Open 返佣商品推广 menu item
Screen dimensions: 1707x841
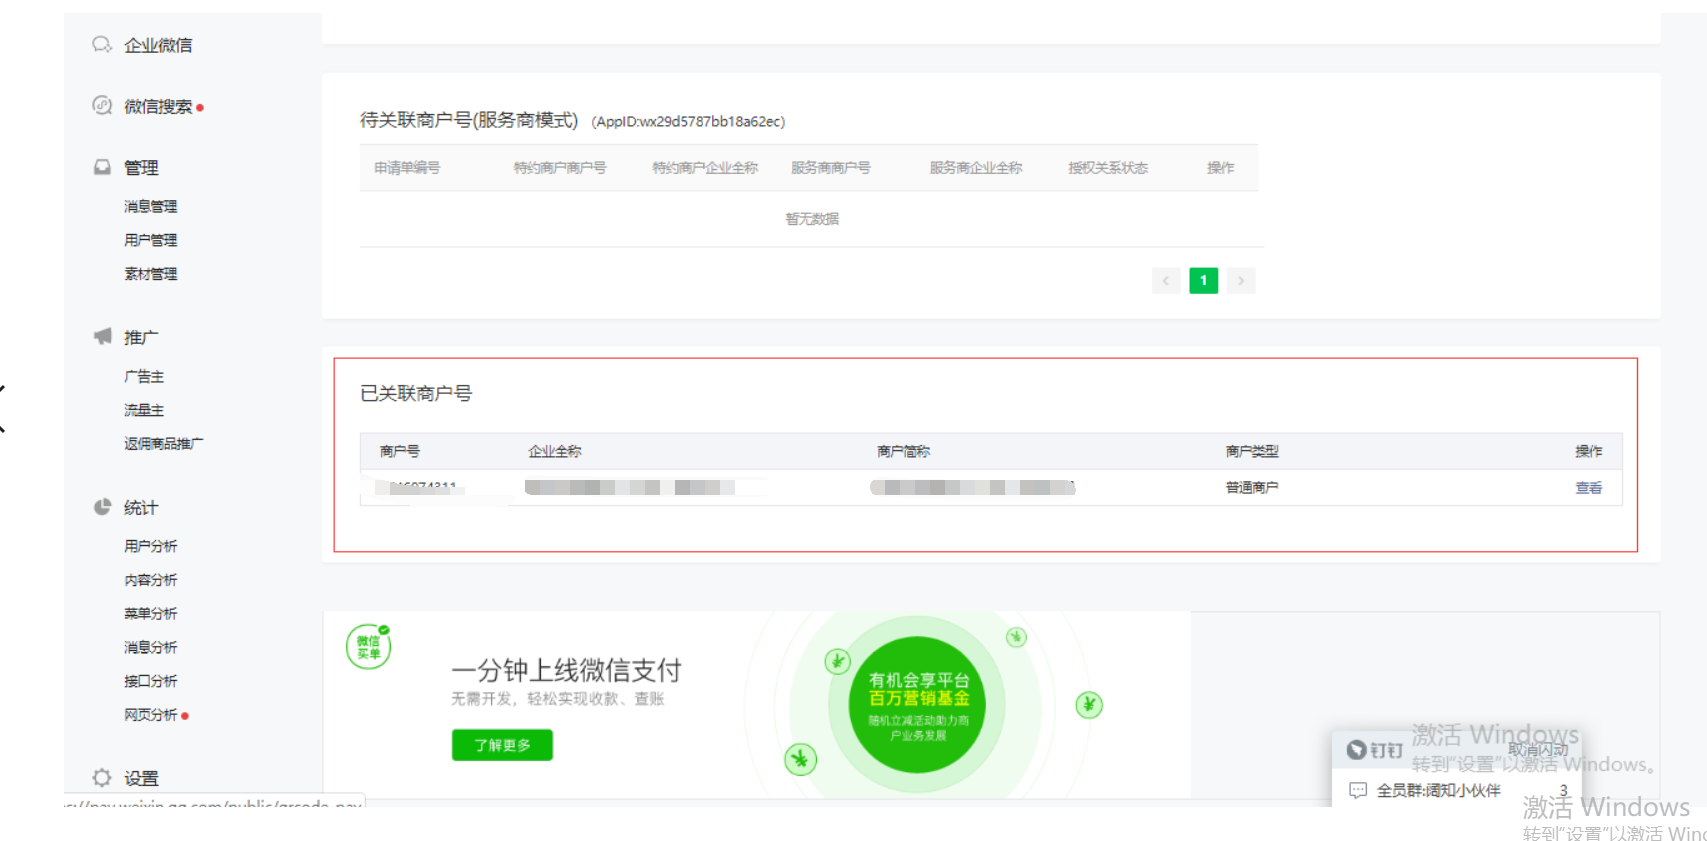coord(163,444)
